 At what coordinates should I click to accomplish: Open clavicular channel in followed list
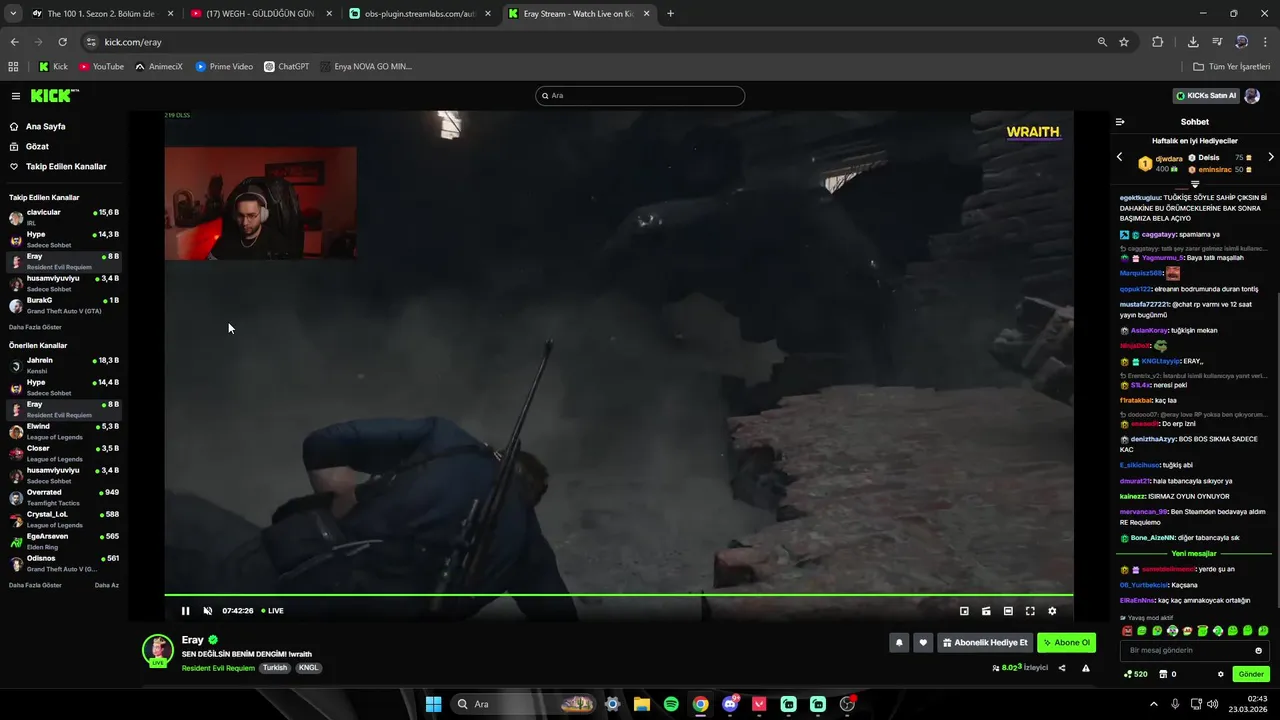[x=64, y=217]
